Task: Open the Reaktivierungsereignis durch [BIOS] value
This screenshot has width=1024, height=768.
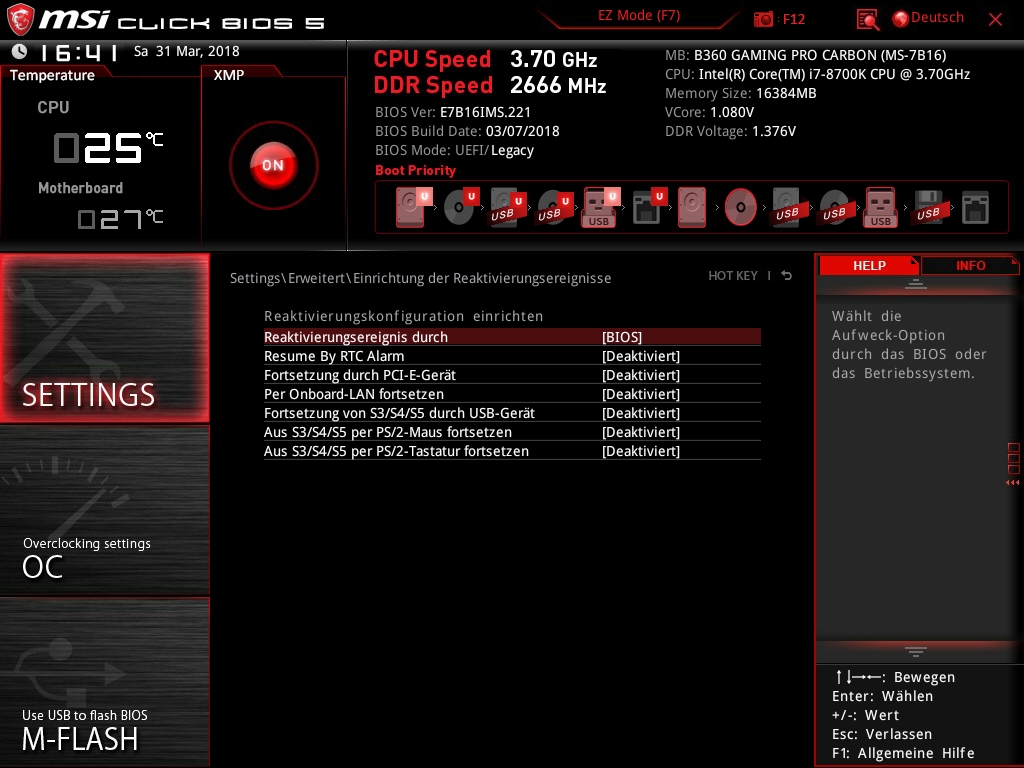Action: point(622,337)
